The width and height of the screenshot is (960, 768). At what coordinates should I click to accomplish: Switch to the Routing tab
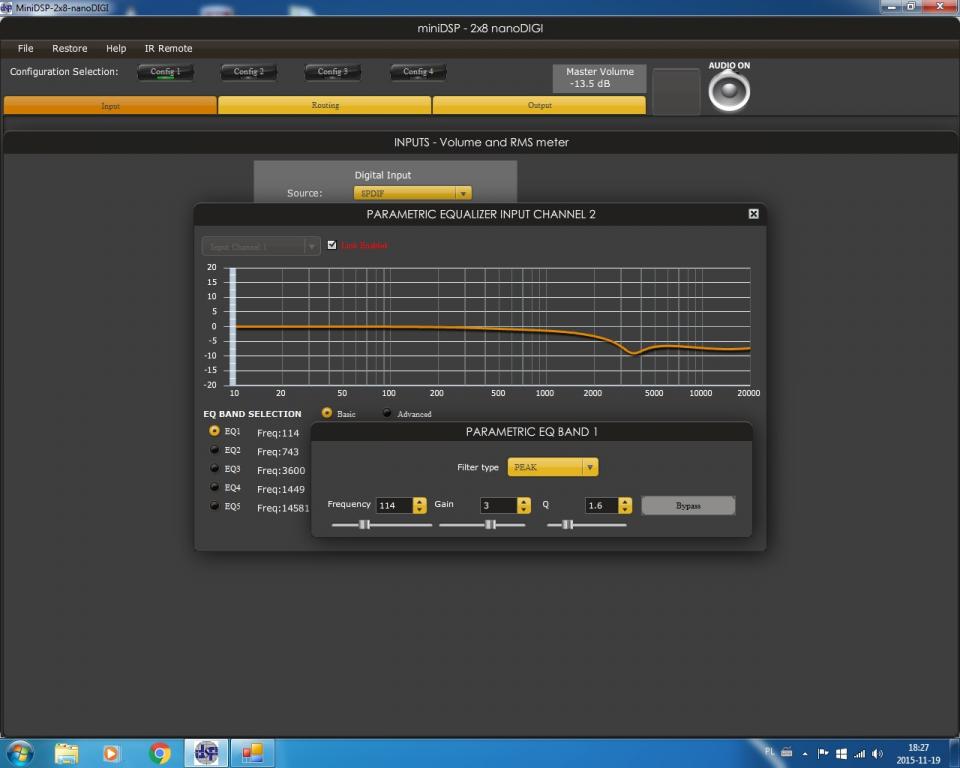(x=324, y=105)
